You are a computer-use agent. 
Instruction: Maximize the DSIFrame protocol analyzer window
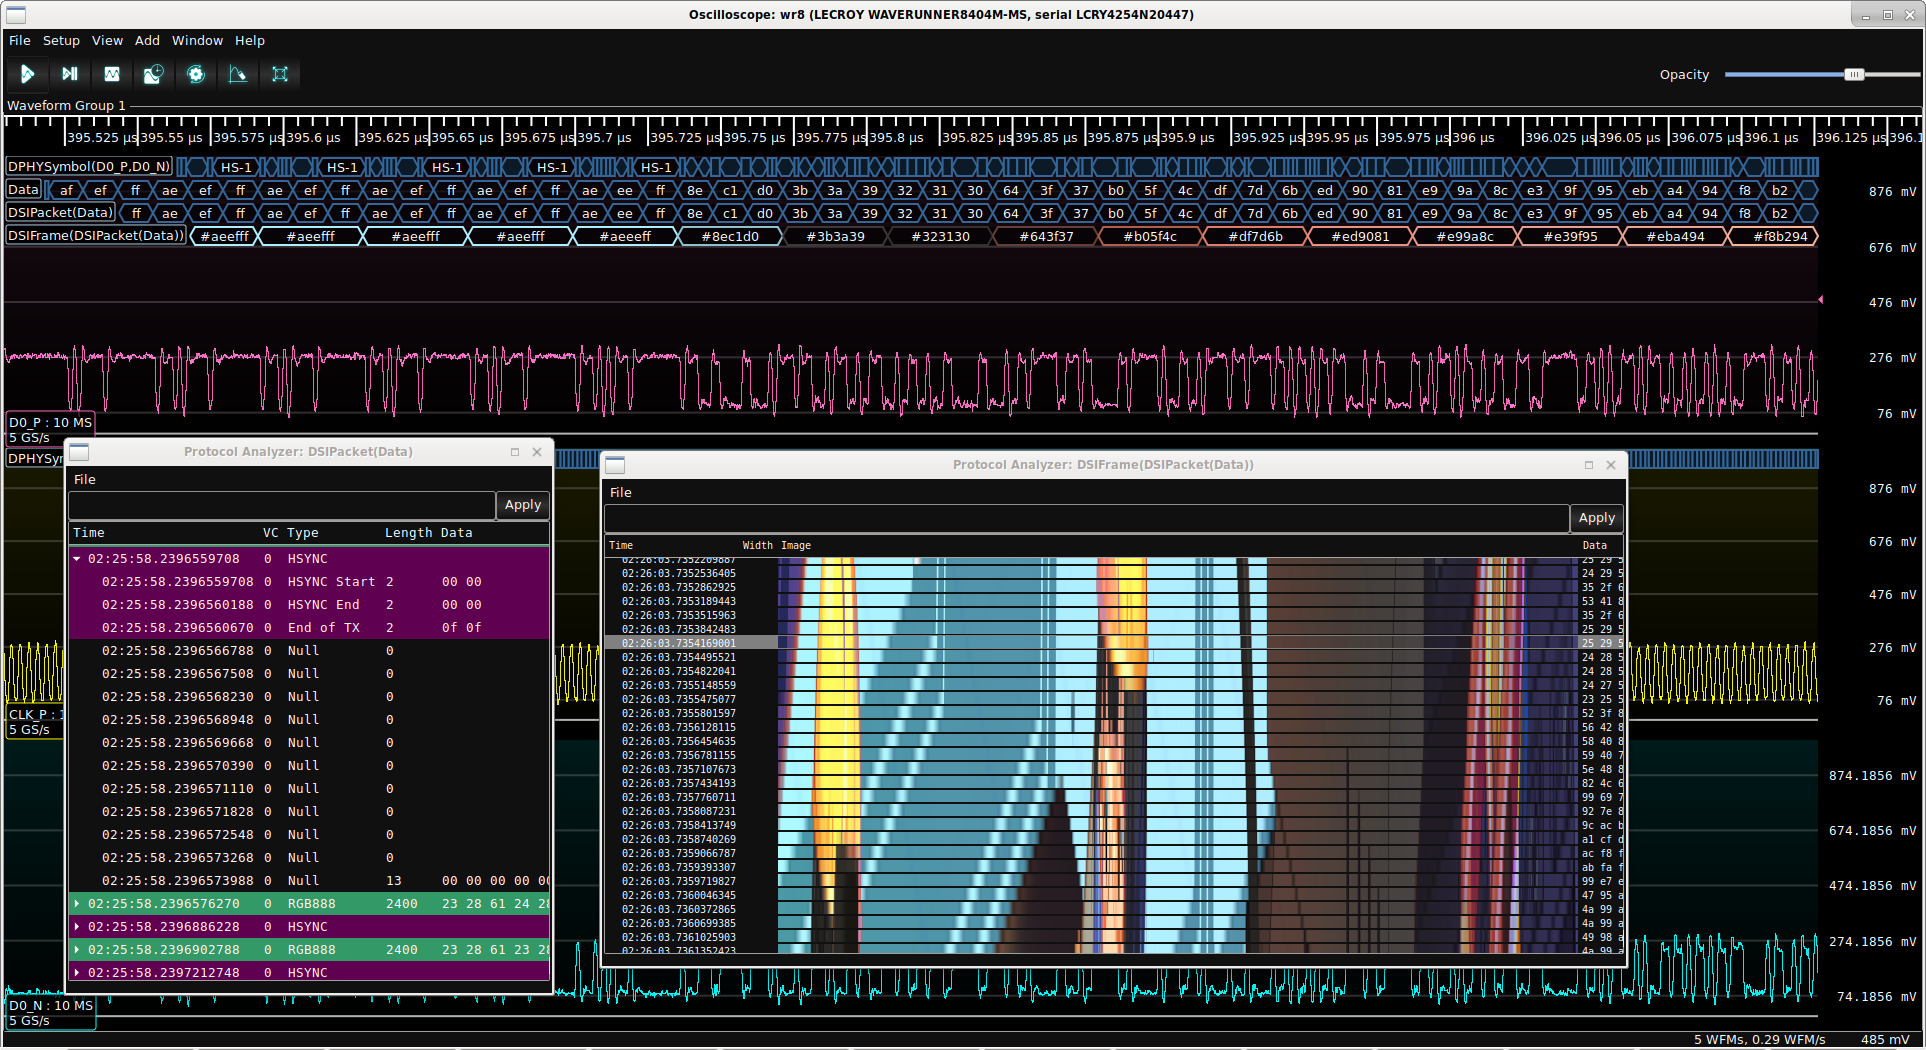pyautogui.click(x=1588, y=465)
